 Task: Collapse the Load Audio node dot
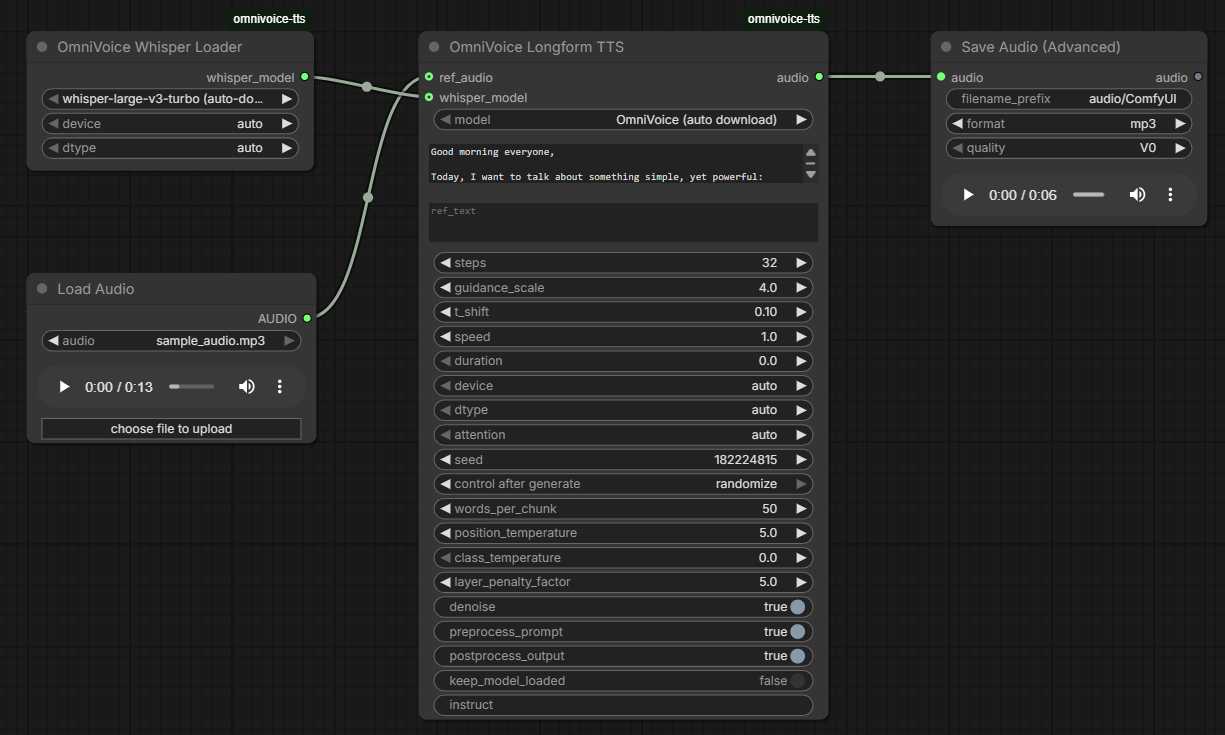(x=42, y=289)
